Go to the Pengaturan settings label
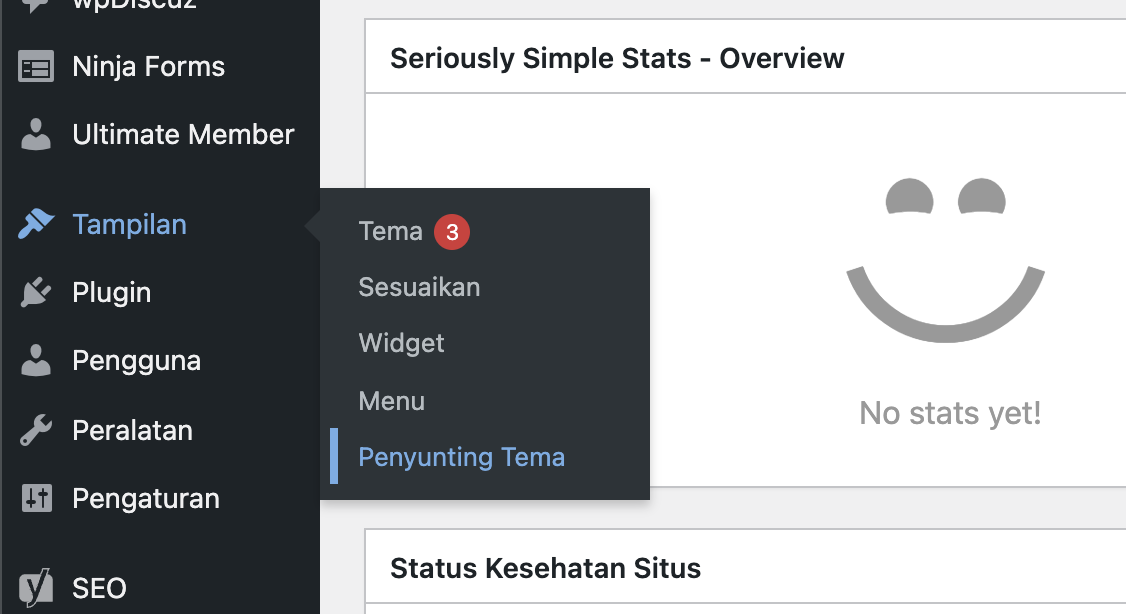Image resolution: width=1126 pixels, height=614 pixels. pos(145,499)
